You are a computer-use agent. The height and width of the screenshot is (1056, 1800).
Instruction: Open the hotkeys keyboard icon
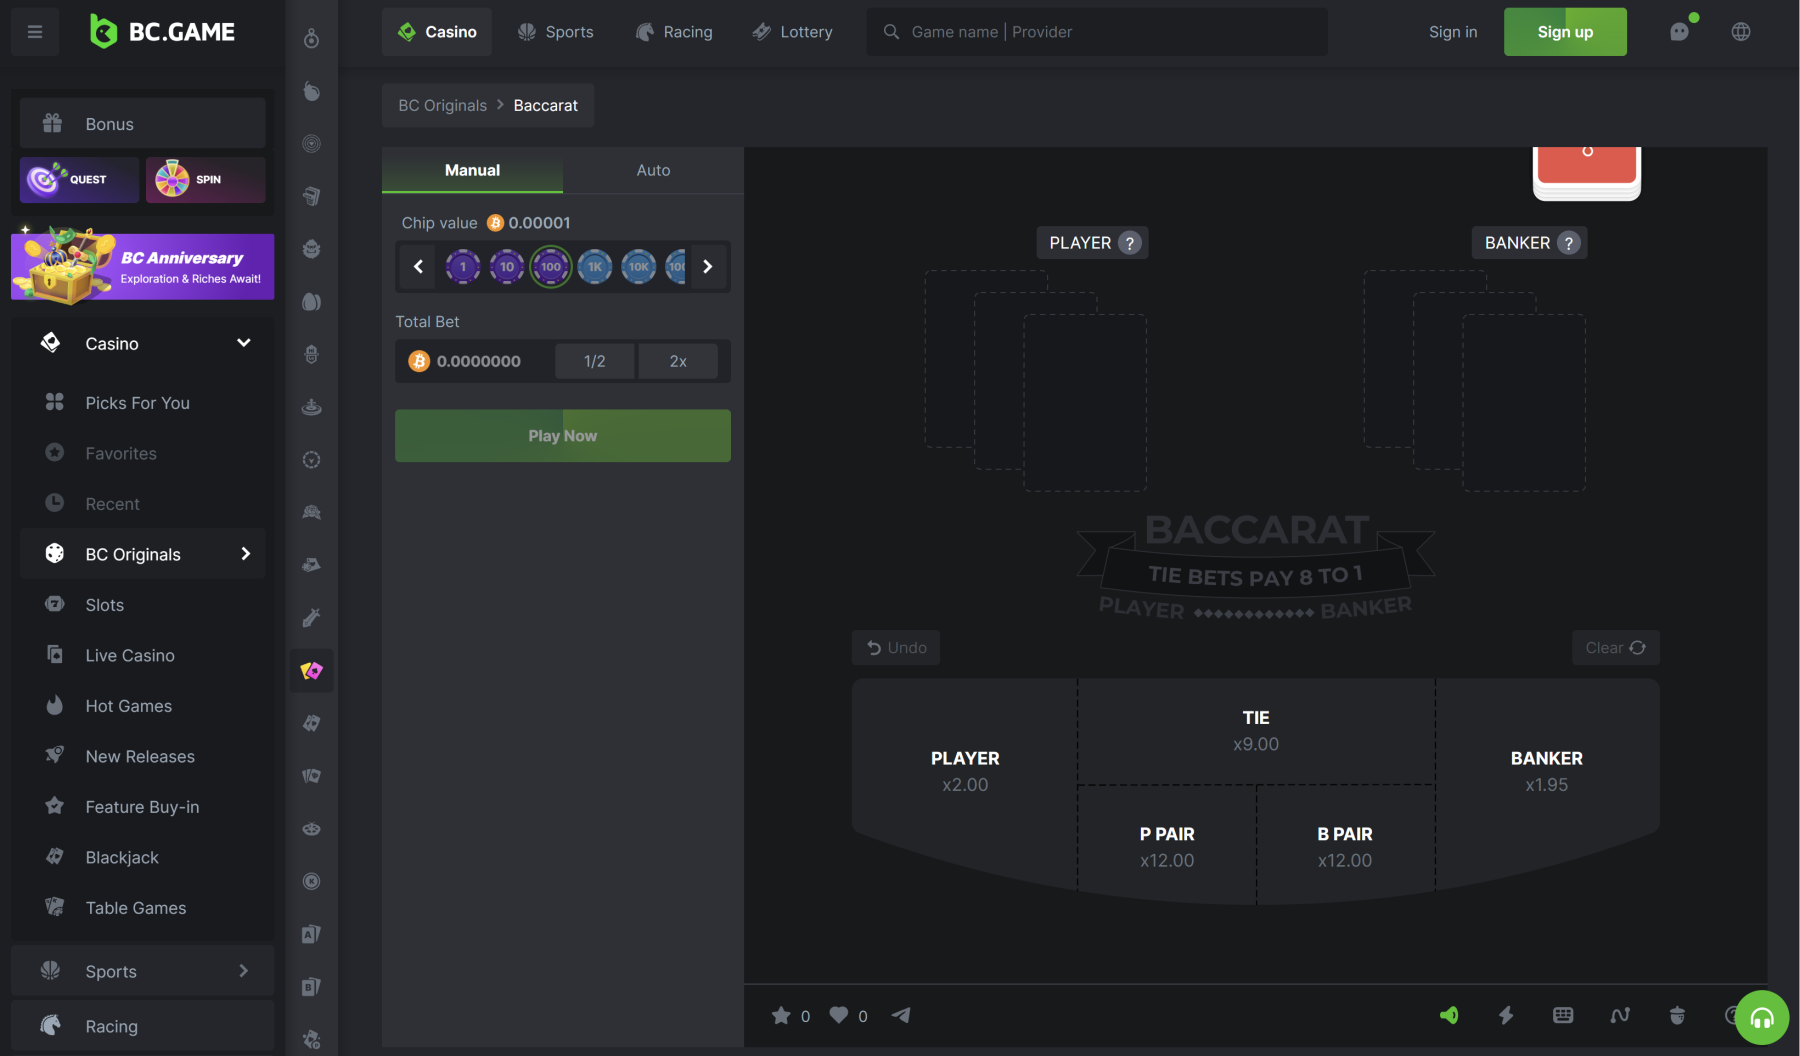(x=1563, y=1016)
